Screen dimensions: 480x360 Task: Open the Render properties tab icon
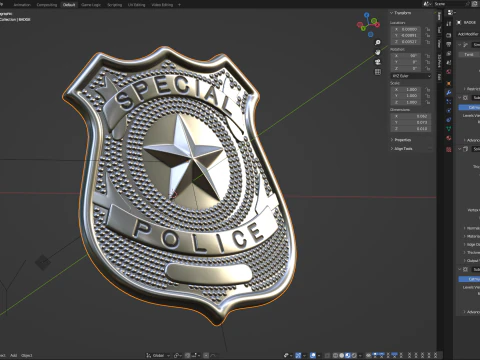click(449, 35)
